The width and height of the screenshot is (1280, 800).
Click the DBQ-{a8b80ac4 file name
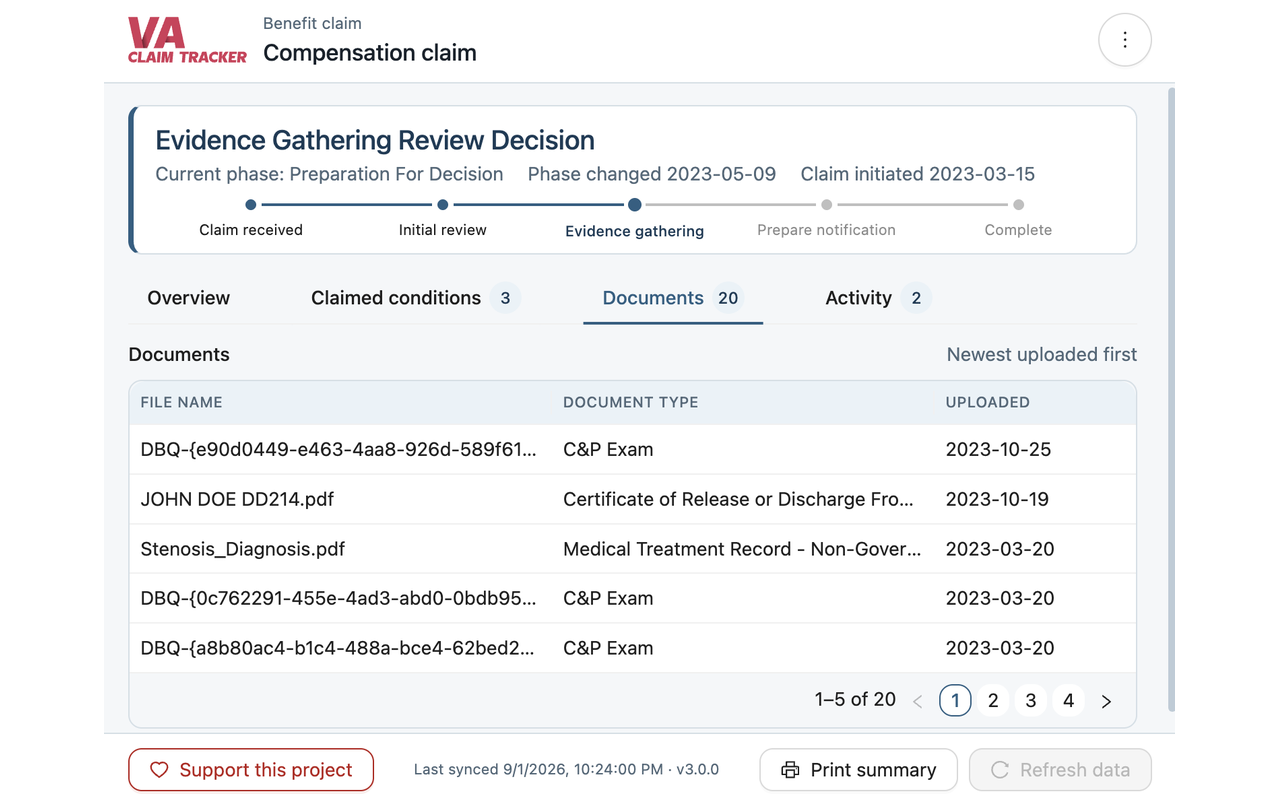tap(338, 648)
